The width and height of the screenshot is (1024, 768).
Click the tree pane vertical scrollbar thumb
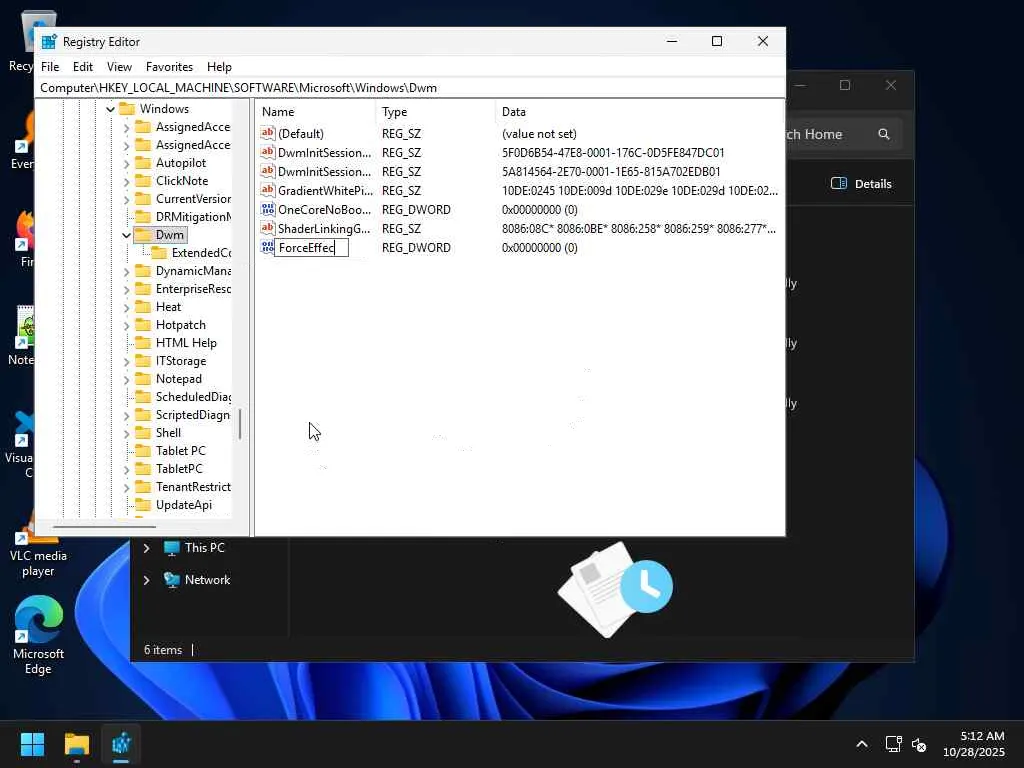coord(240,424)
